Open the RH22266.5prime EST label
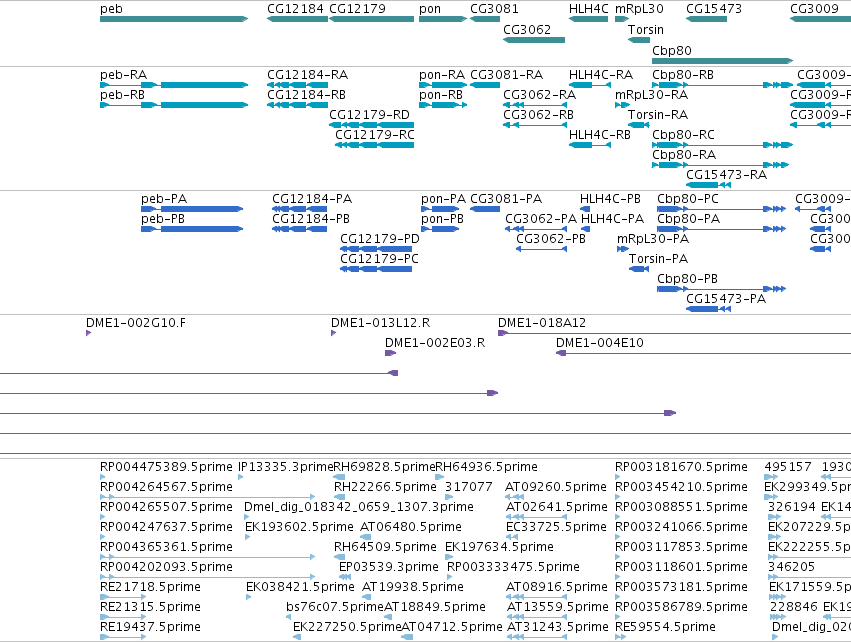 pyautogui.click(x=385, y=487)
